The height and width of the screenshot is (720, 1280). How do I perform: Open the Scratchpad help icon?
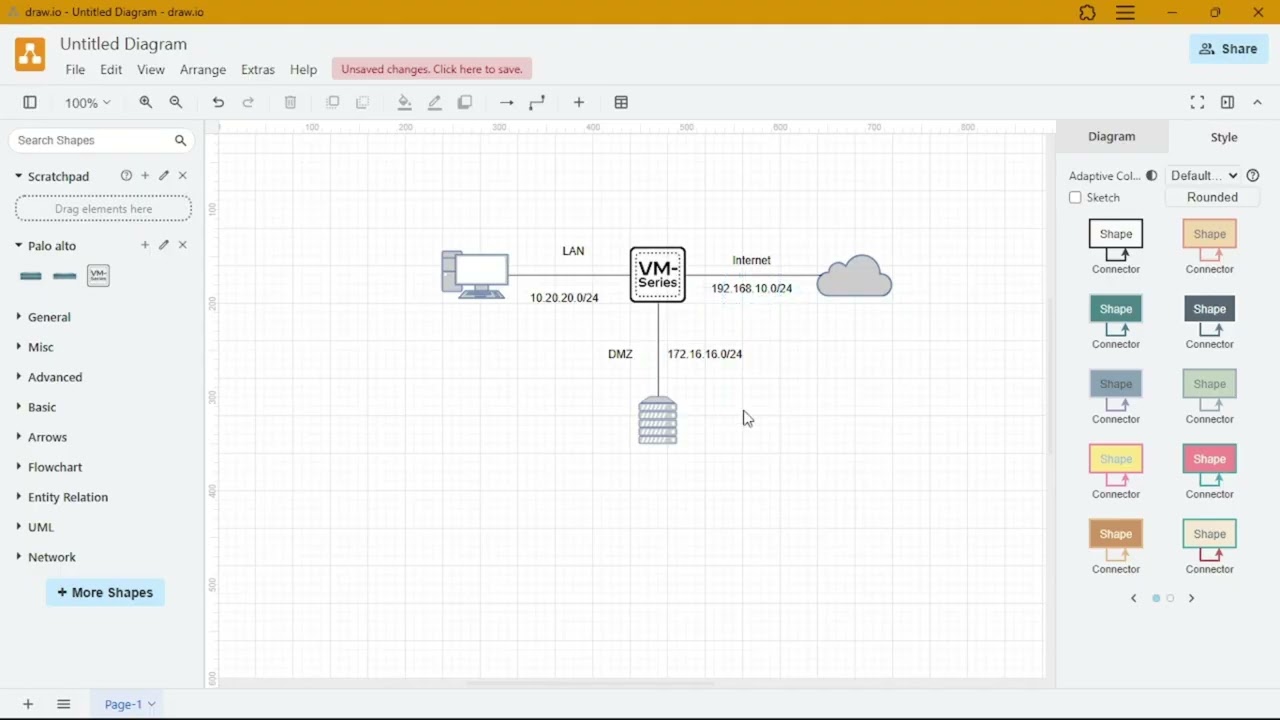(126, 175)
